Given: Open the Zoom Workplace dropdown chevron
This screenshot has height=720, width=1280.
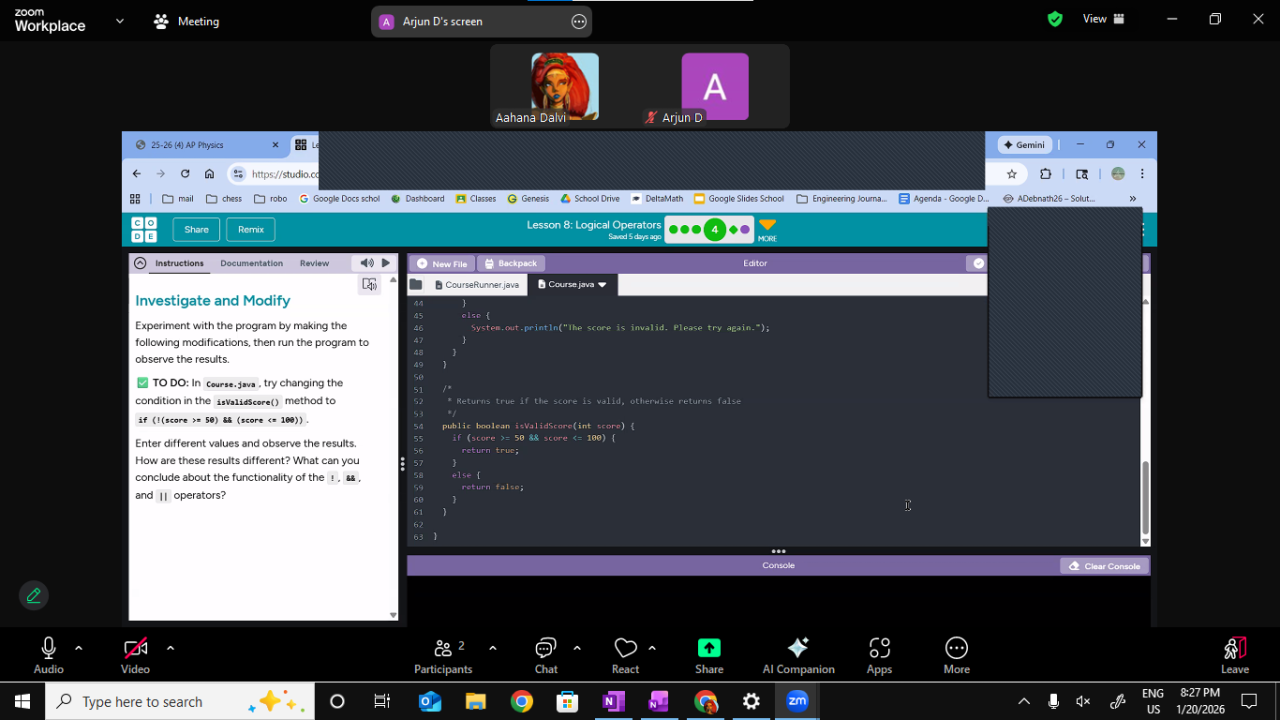Looking at the screenshot, I should point(120,21).
